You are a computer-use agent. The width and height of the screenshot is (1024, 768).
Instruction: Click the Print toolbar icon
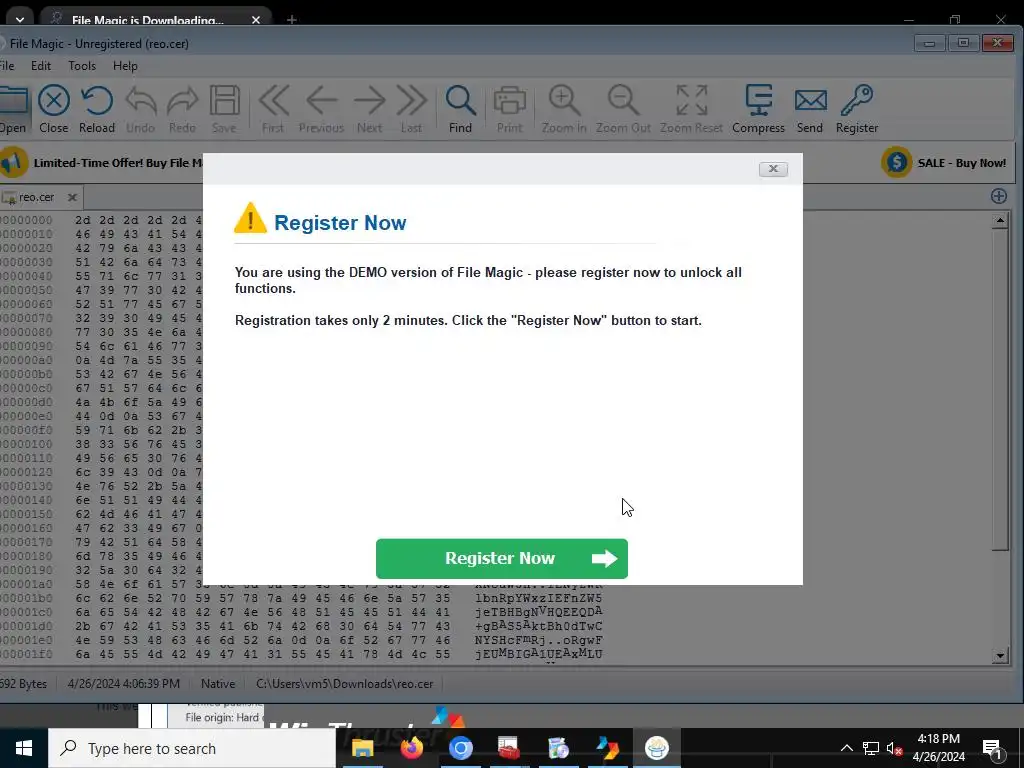tap(509, 109)
